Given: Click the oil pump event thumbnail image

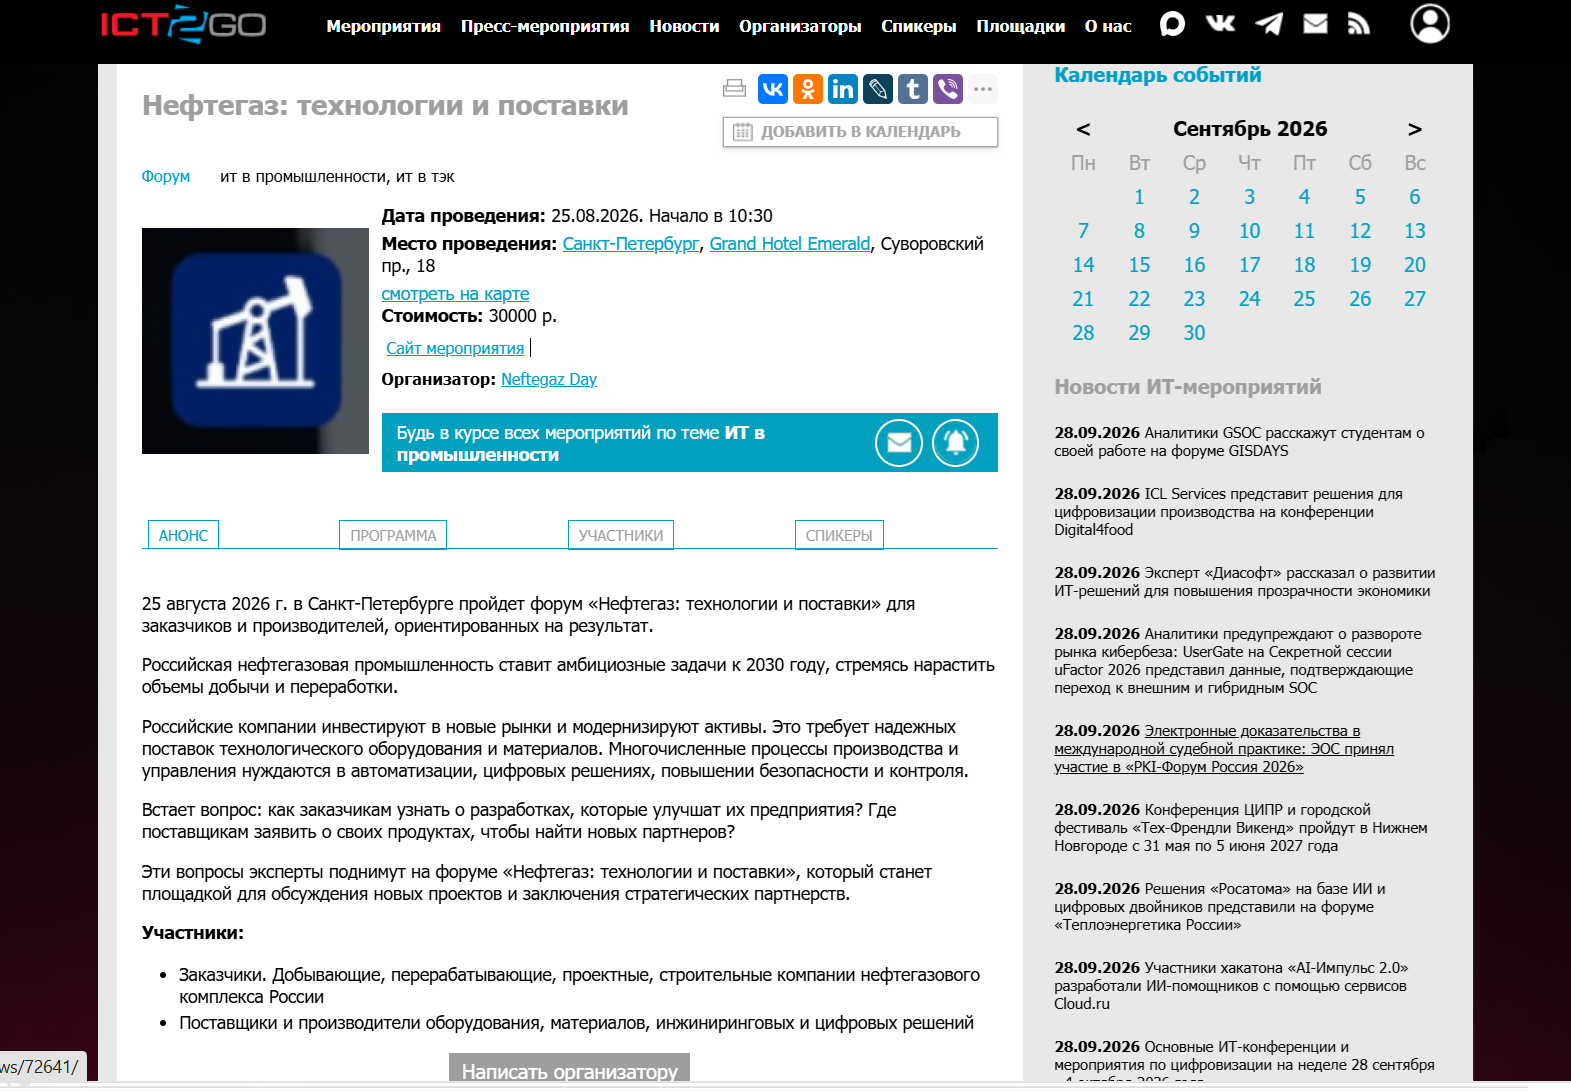Looking at the screenshot, I should click(255, 341).
